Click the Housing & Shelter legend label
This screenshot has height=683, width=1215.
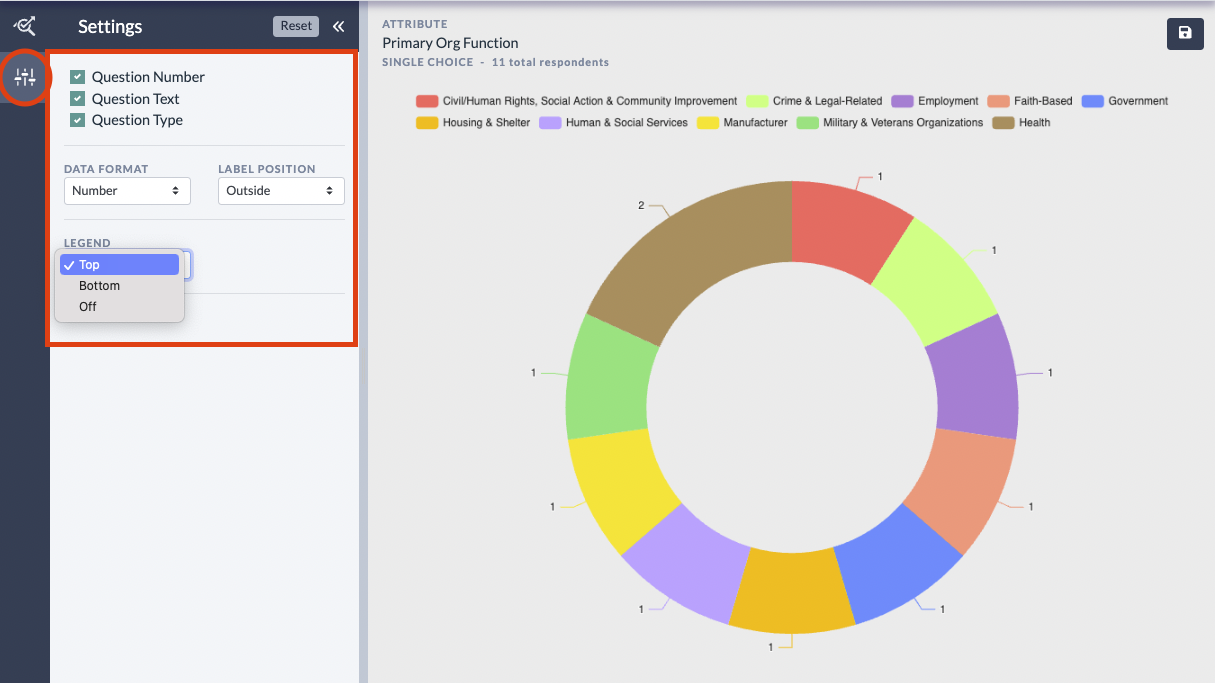486,123
